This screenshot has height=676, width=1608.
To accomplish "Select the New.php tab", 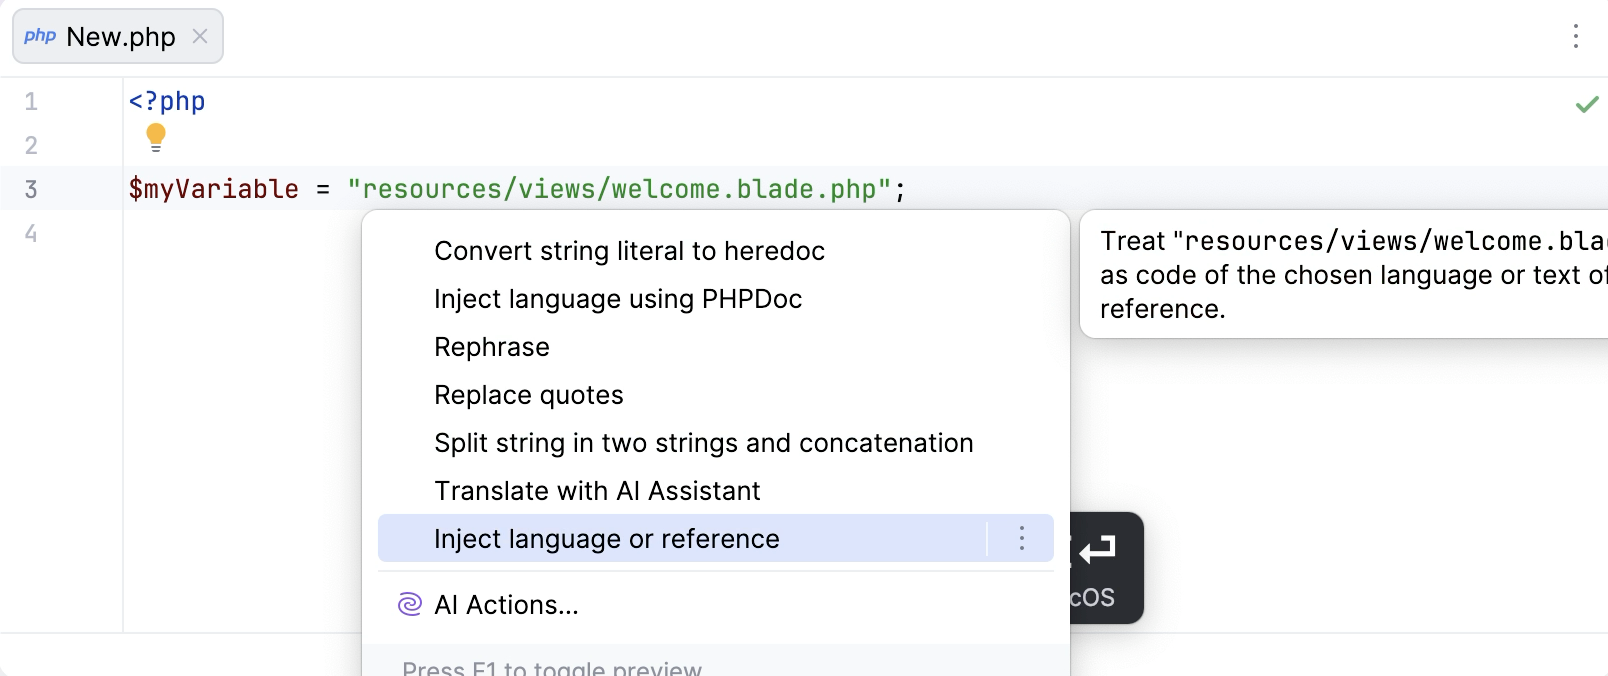I will click(x=118, y=36).
